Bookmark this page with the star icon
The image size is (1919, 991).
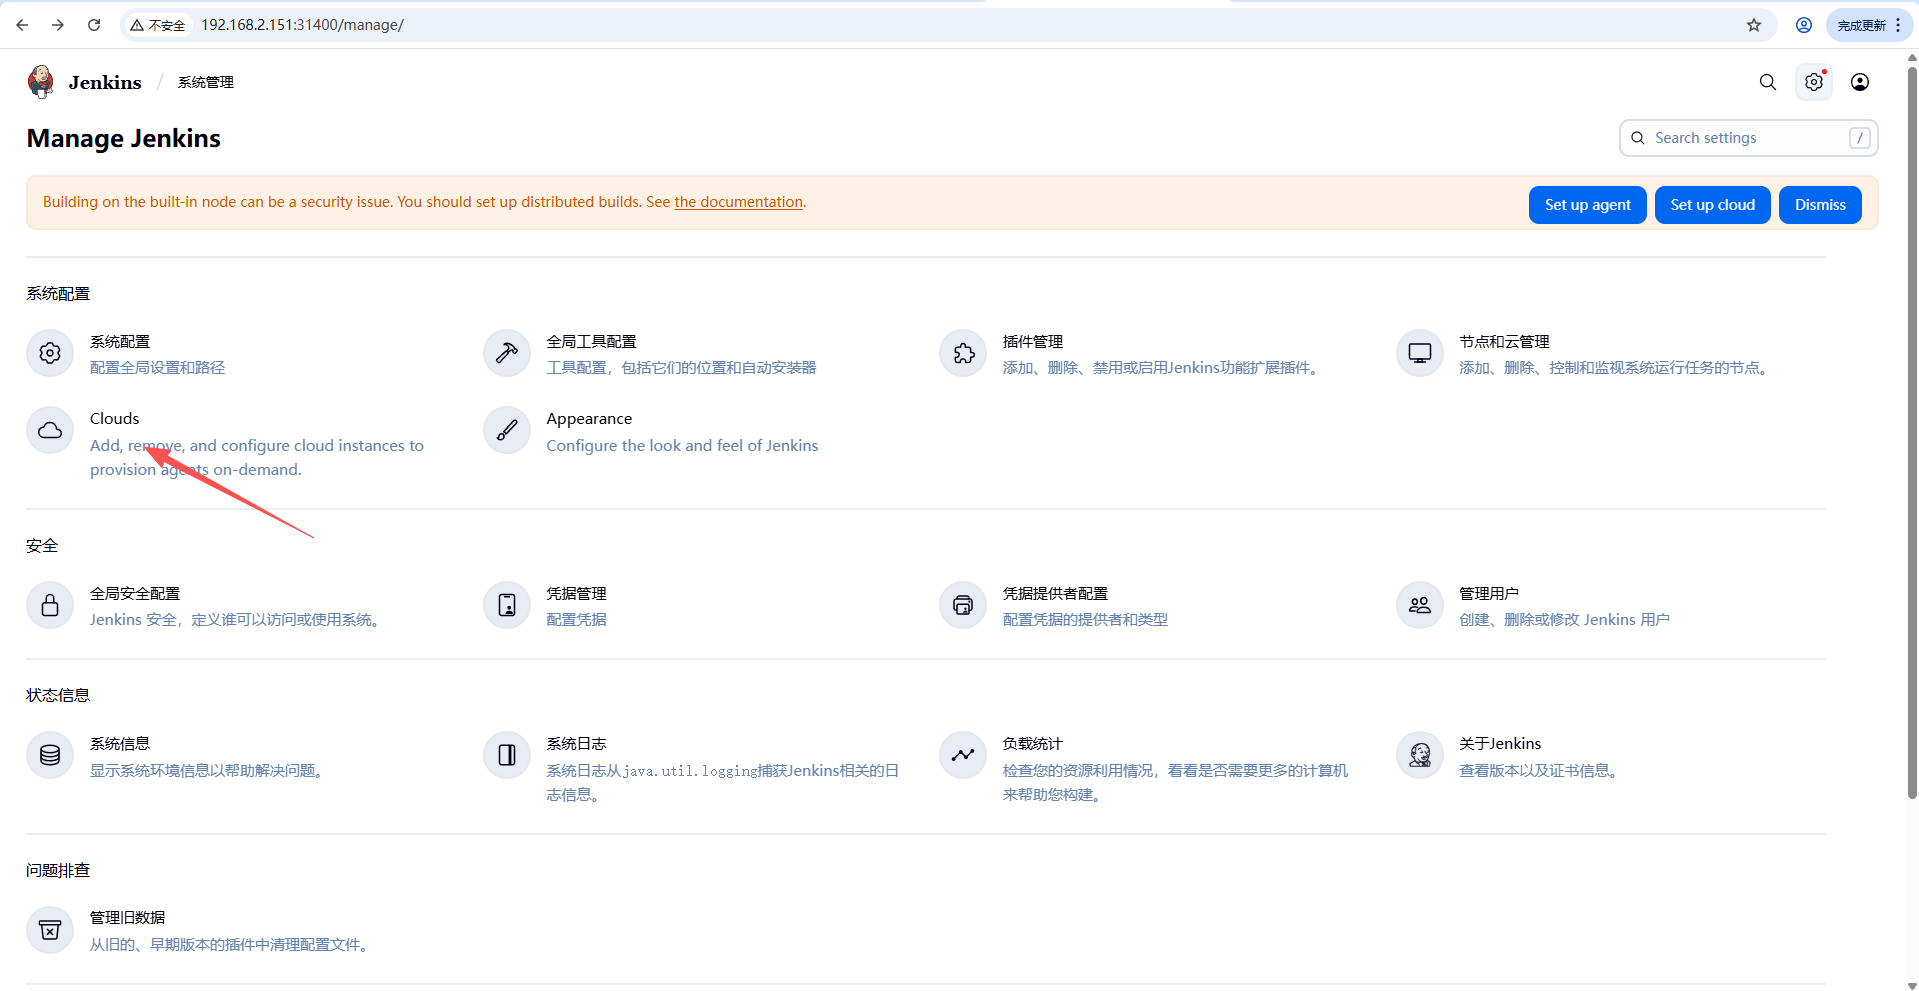1754,25
